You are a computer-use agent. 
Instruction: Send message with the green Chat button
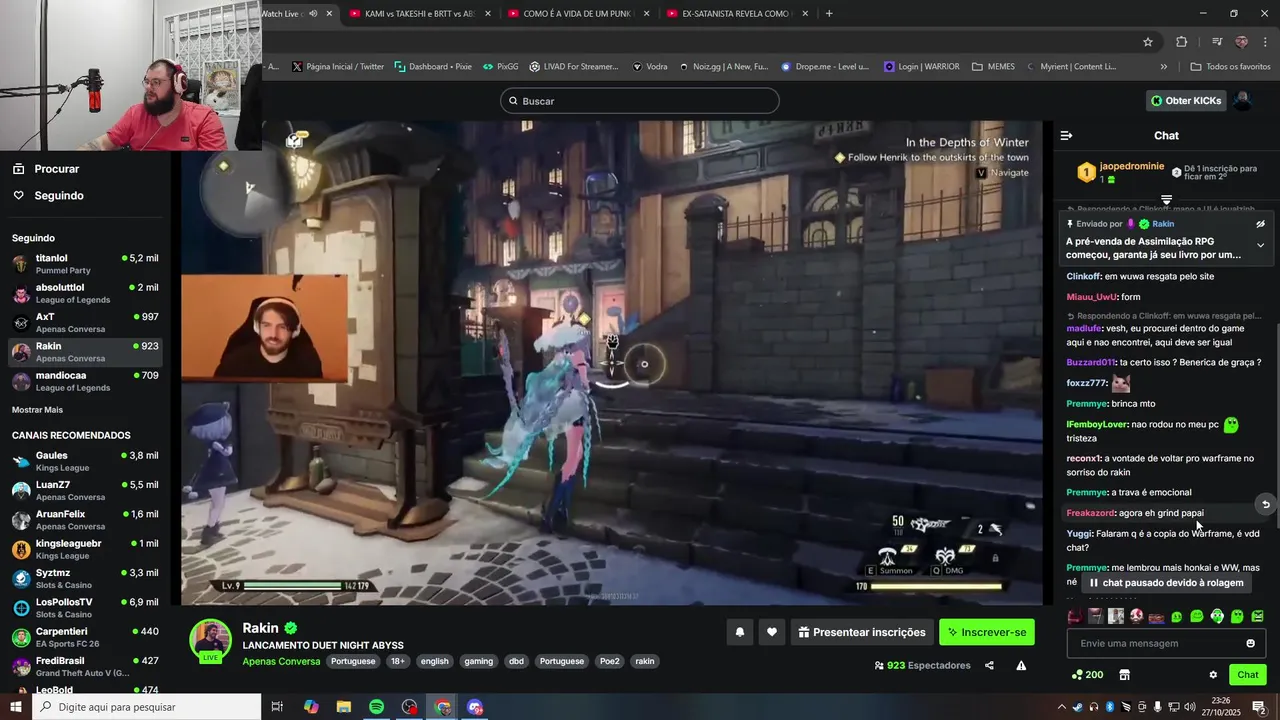[x=1247, y=675]
